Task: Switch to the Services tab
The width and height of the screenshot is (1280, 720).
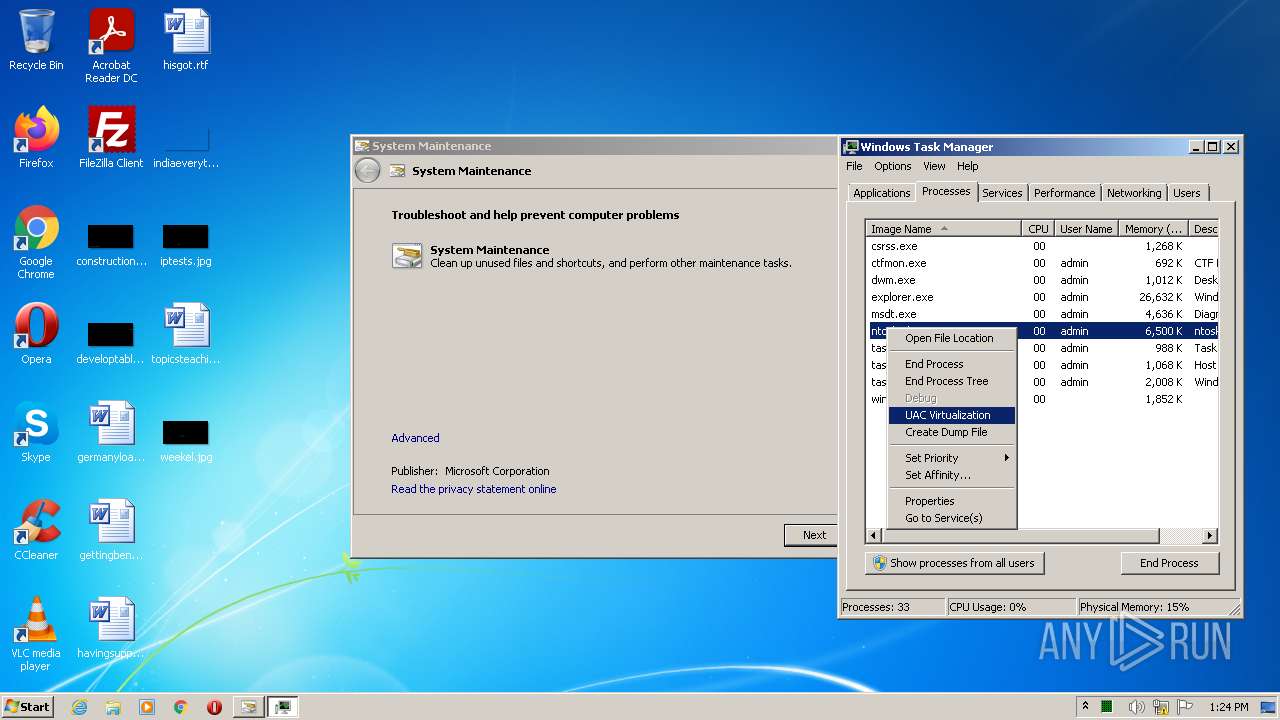Action: (1002, 193)
